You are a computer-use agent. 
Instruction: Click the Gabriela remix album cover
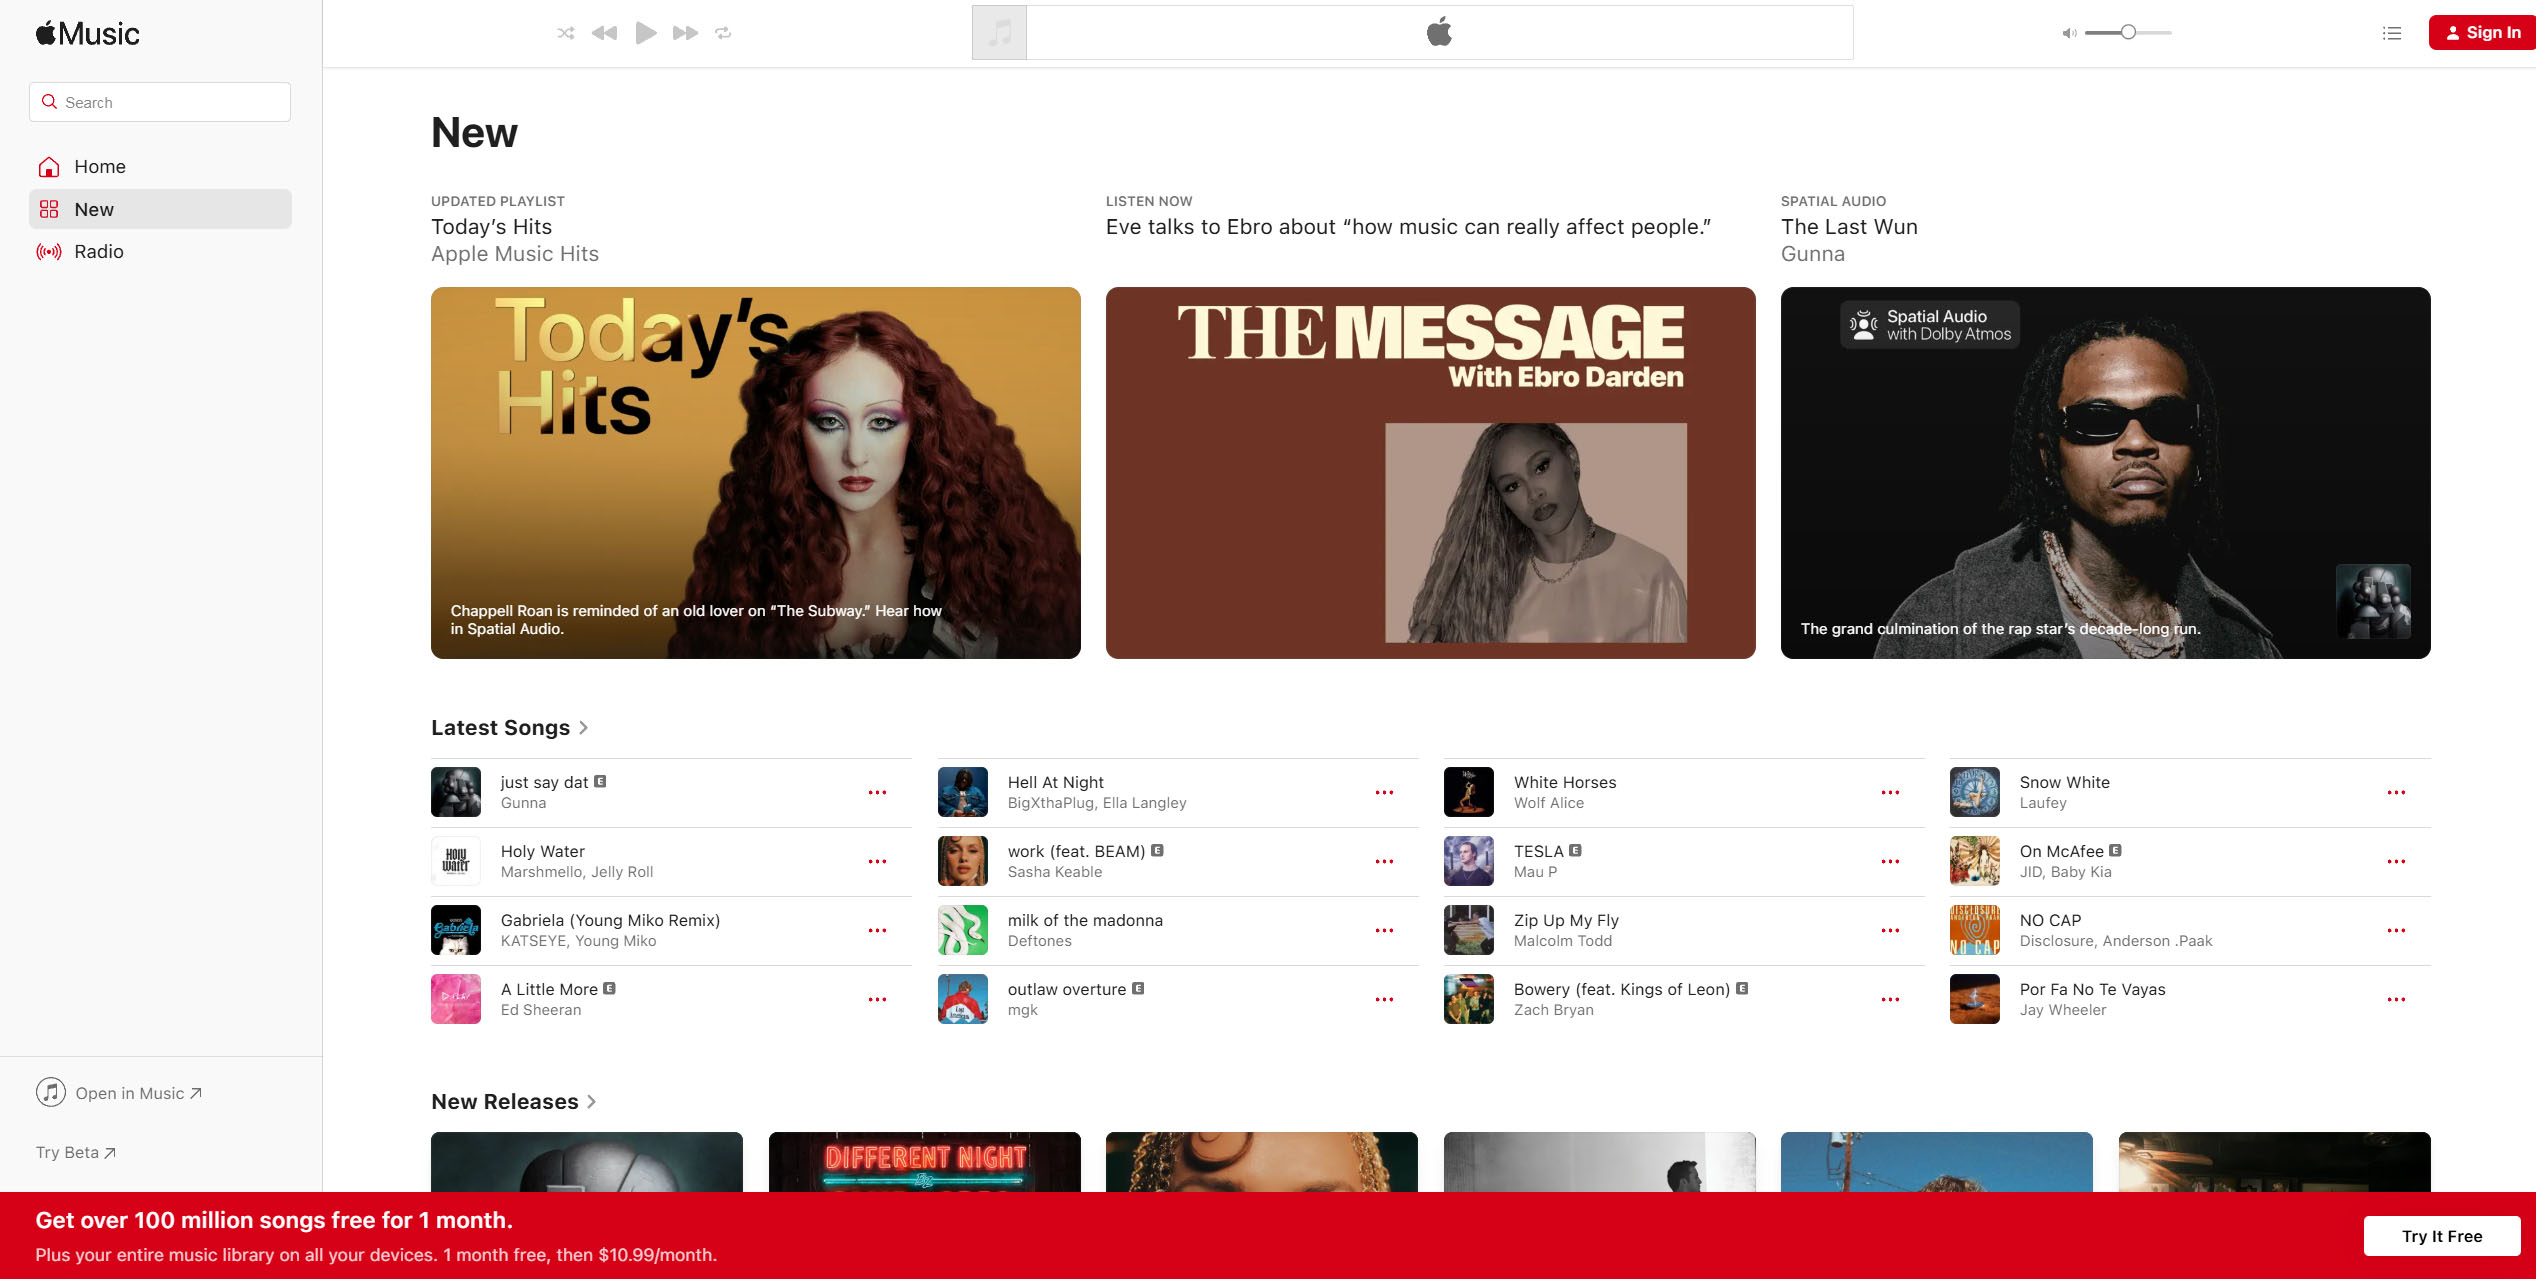(456, 930)
